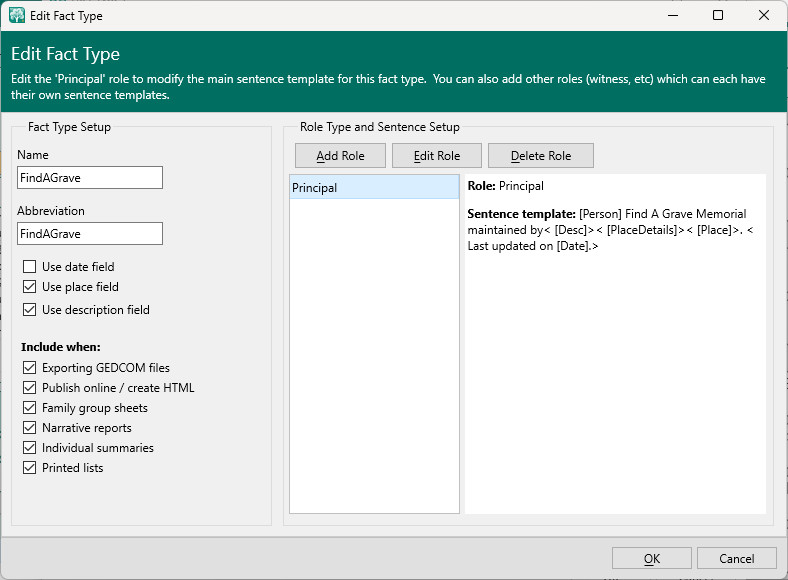Toggle Family group sheets checkbox
788x580 pixels.
(x=29, y=408)
